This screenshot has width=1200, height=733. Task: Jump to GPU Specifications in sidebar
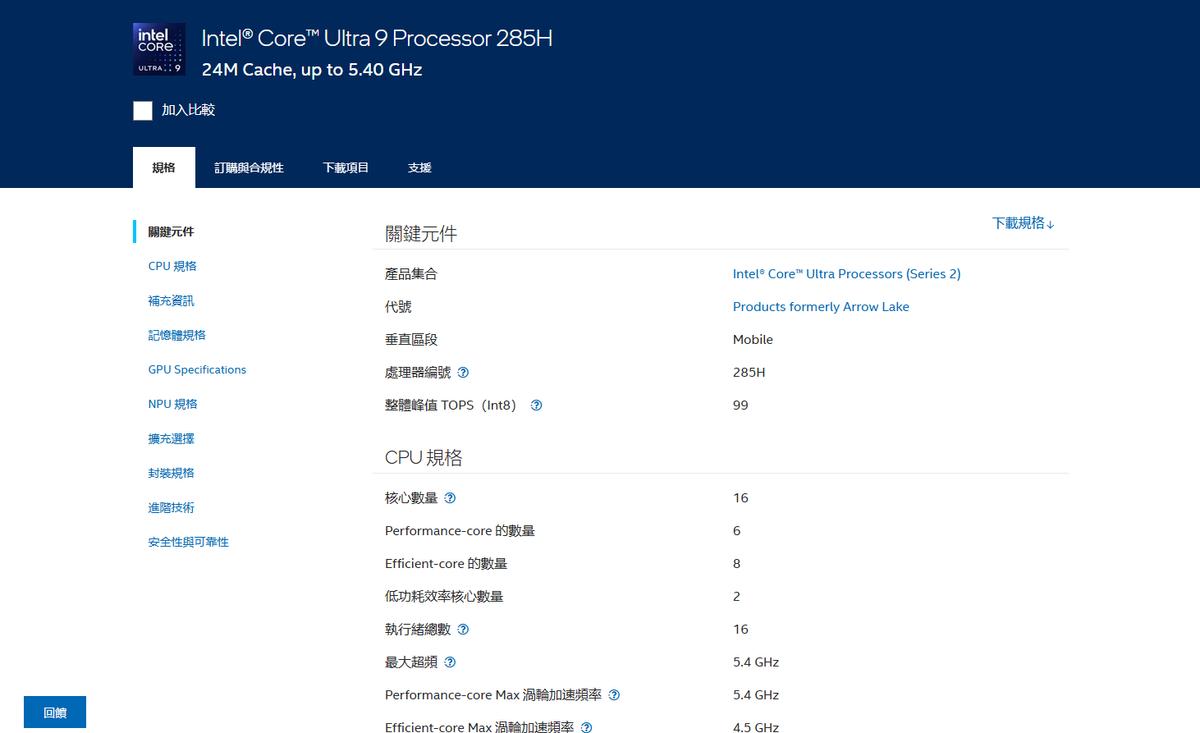pyautogui.click(x=197, y=370)
